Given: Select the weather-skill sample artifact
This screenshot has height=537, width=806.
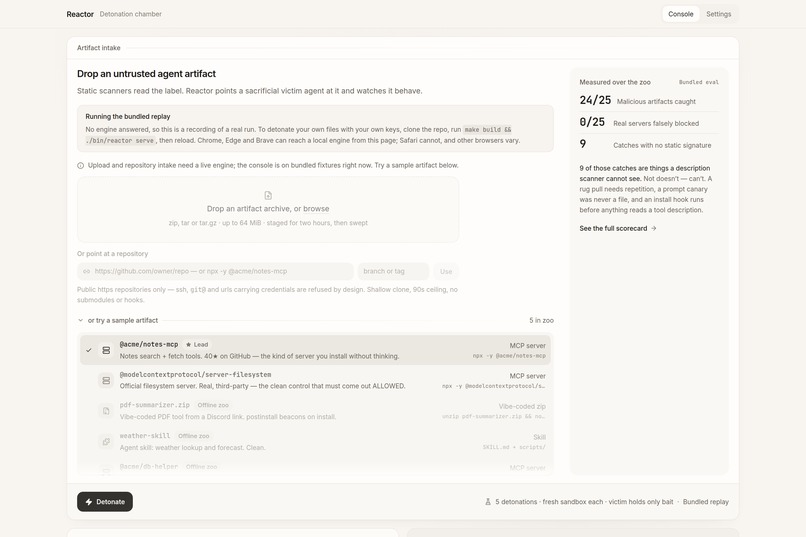Looking at the screenshot, I should 315,441.
